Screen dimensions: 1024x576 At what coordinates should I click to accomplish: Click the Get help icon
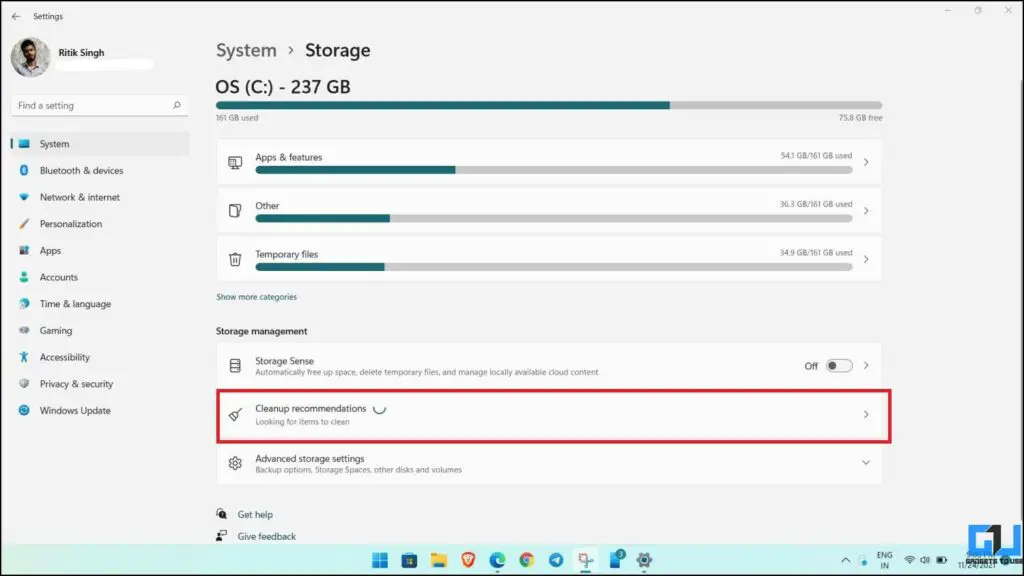pyautogui.click(x=223, y=514)
